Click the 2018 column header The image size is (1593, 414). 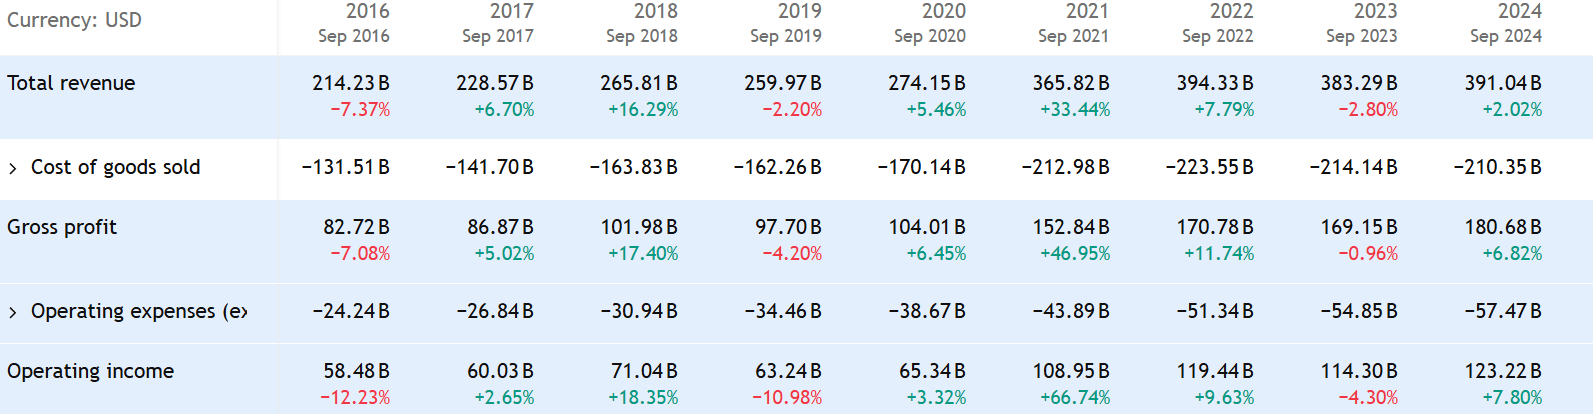pyautogui.click(x=655, y=12)
